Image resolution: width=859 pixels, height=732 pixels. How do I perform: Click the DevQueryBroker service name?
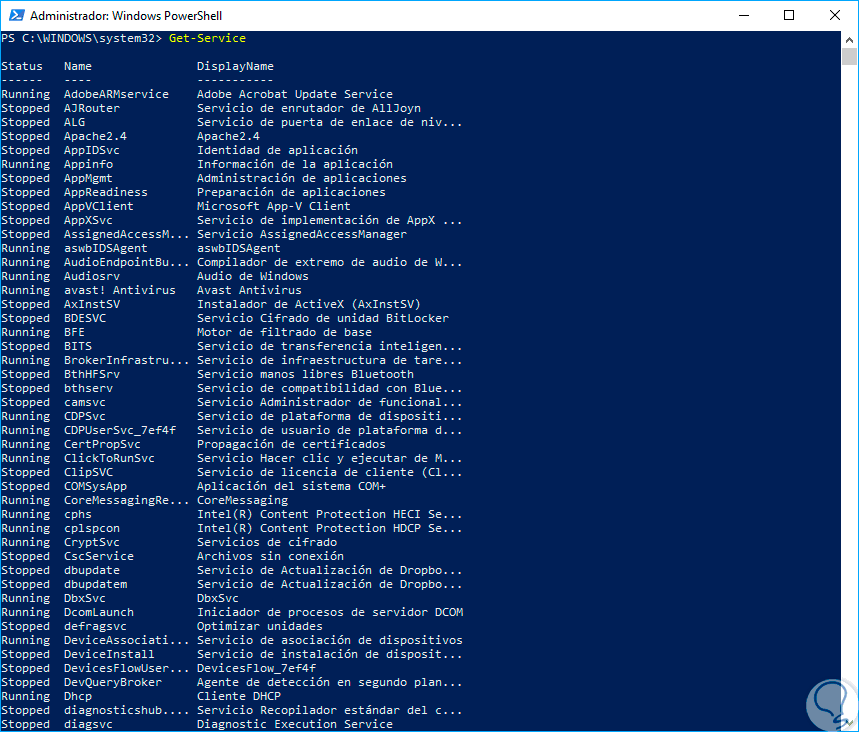[113, 683]
